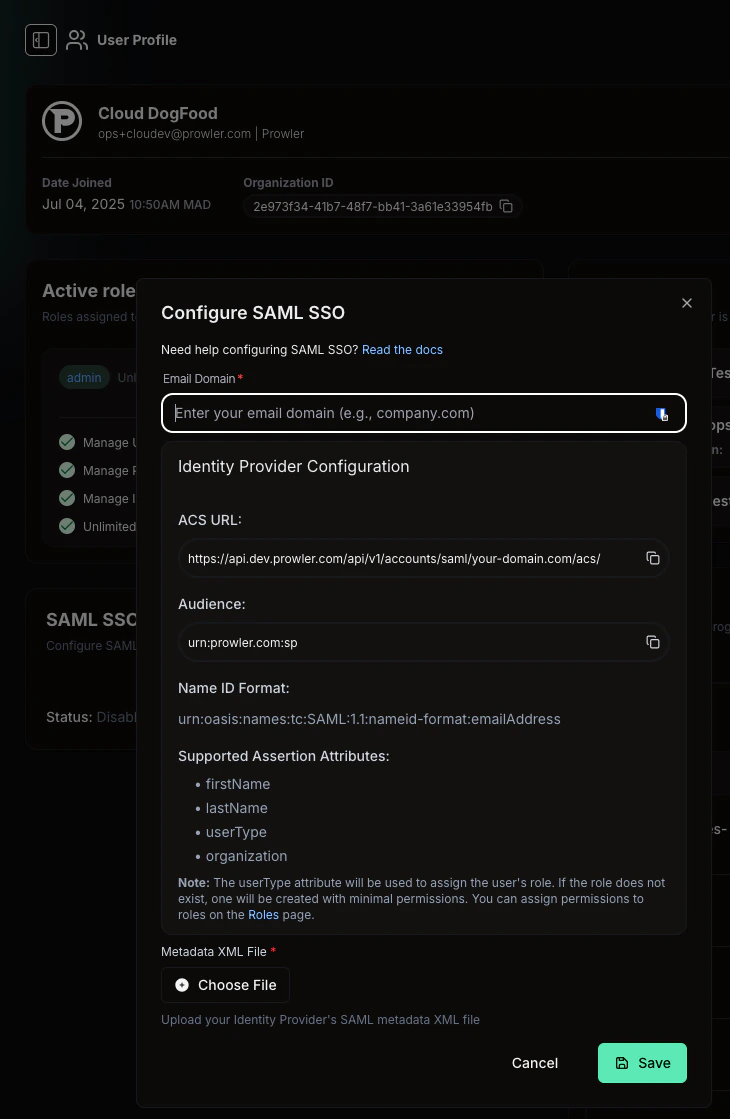Click the checkmark beside the third Manage permission
The height and width of the screenshot is (1119, 730).
click(66, 498)
